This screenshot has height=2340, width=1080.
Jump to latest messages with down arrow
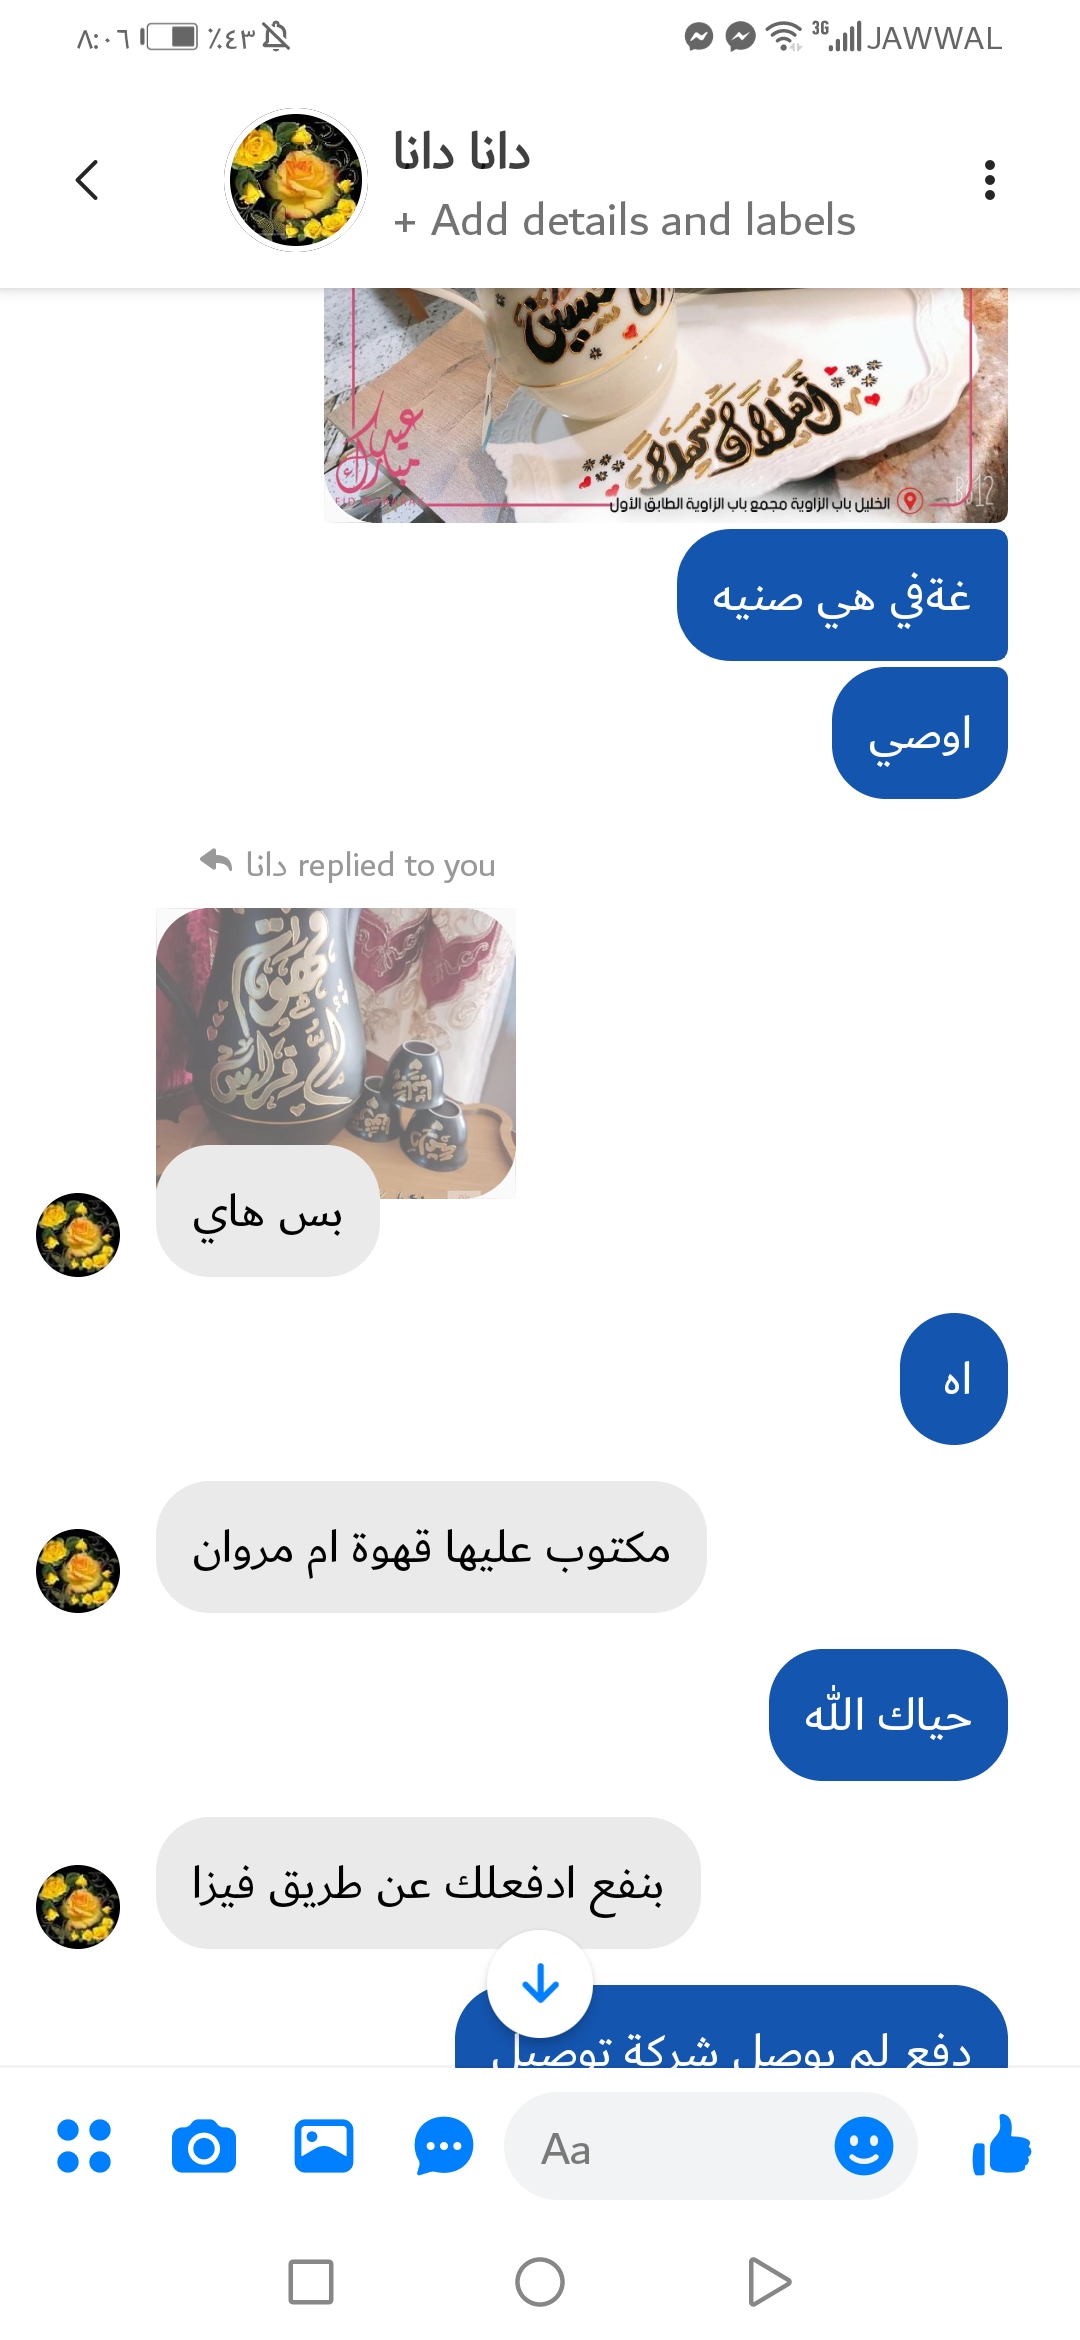(x=540, y=1984)
